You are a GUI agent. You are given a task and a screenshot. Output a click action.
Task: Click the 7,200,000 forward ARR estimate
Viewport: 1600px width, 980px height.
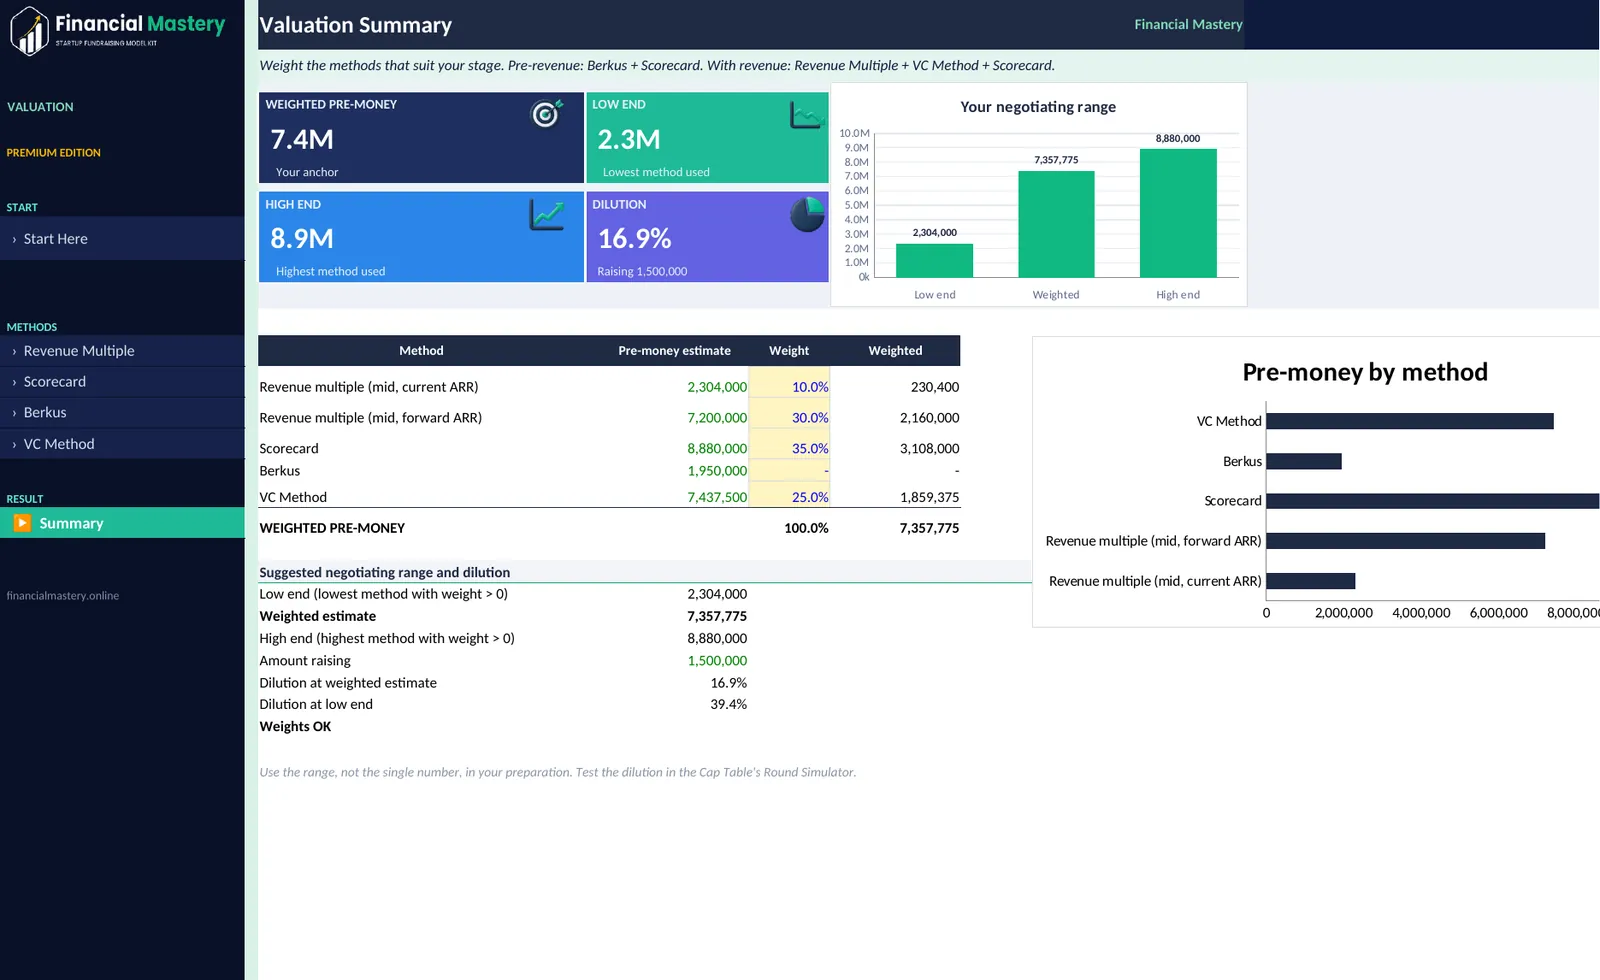coord(717,418)
